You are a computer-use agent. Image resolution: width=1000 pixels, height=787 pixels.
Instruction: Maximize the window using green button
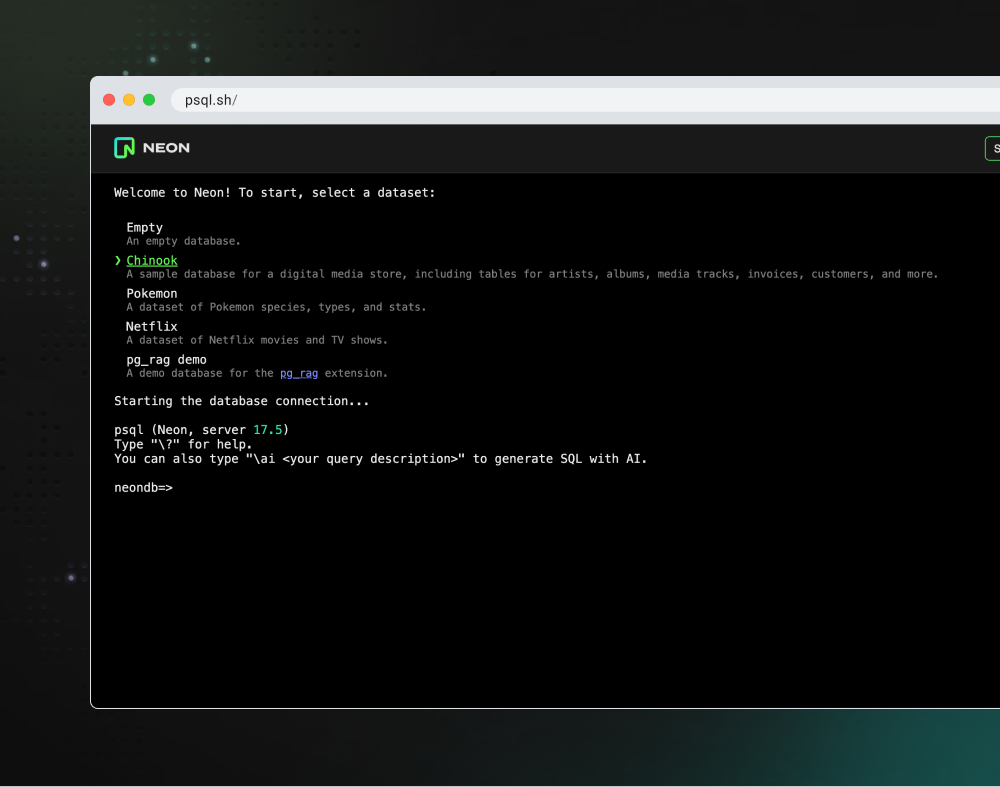click(149, 100)
